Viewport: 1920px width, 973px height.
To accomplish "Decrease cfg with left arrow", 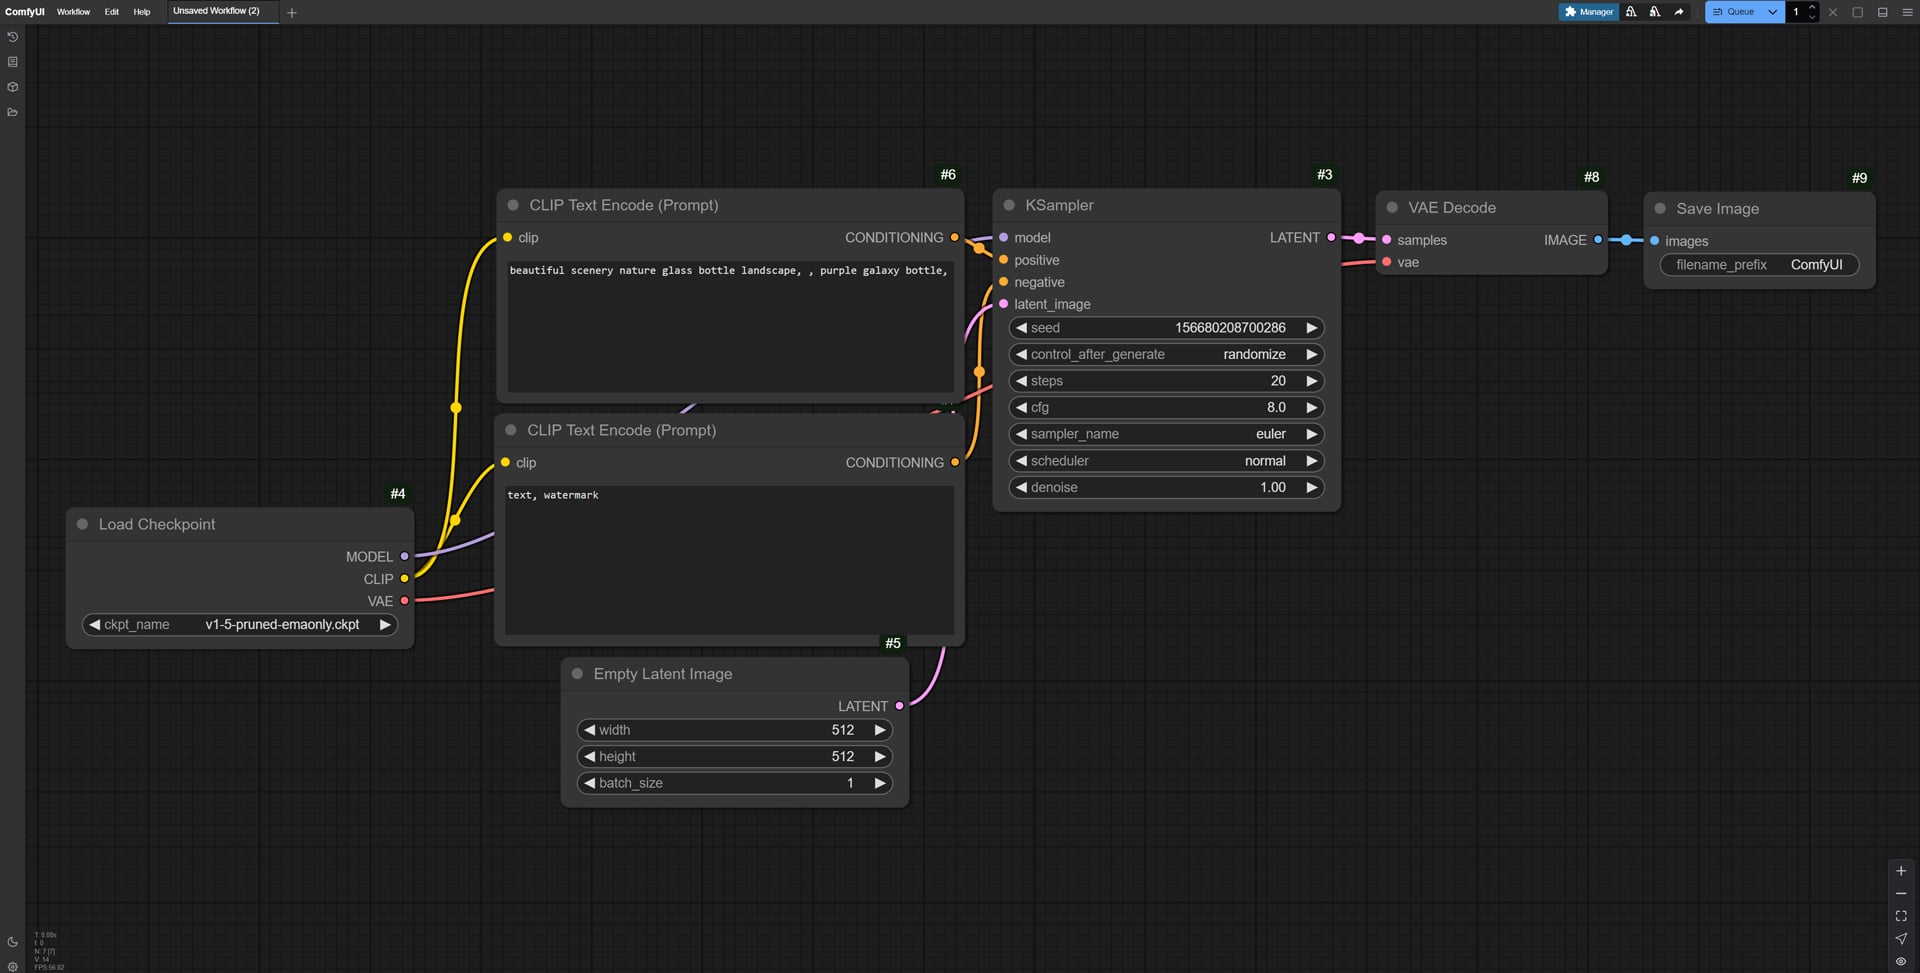I will click(x=1021, y=408).
